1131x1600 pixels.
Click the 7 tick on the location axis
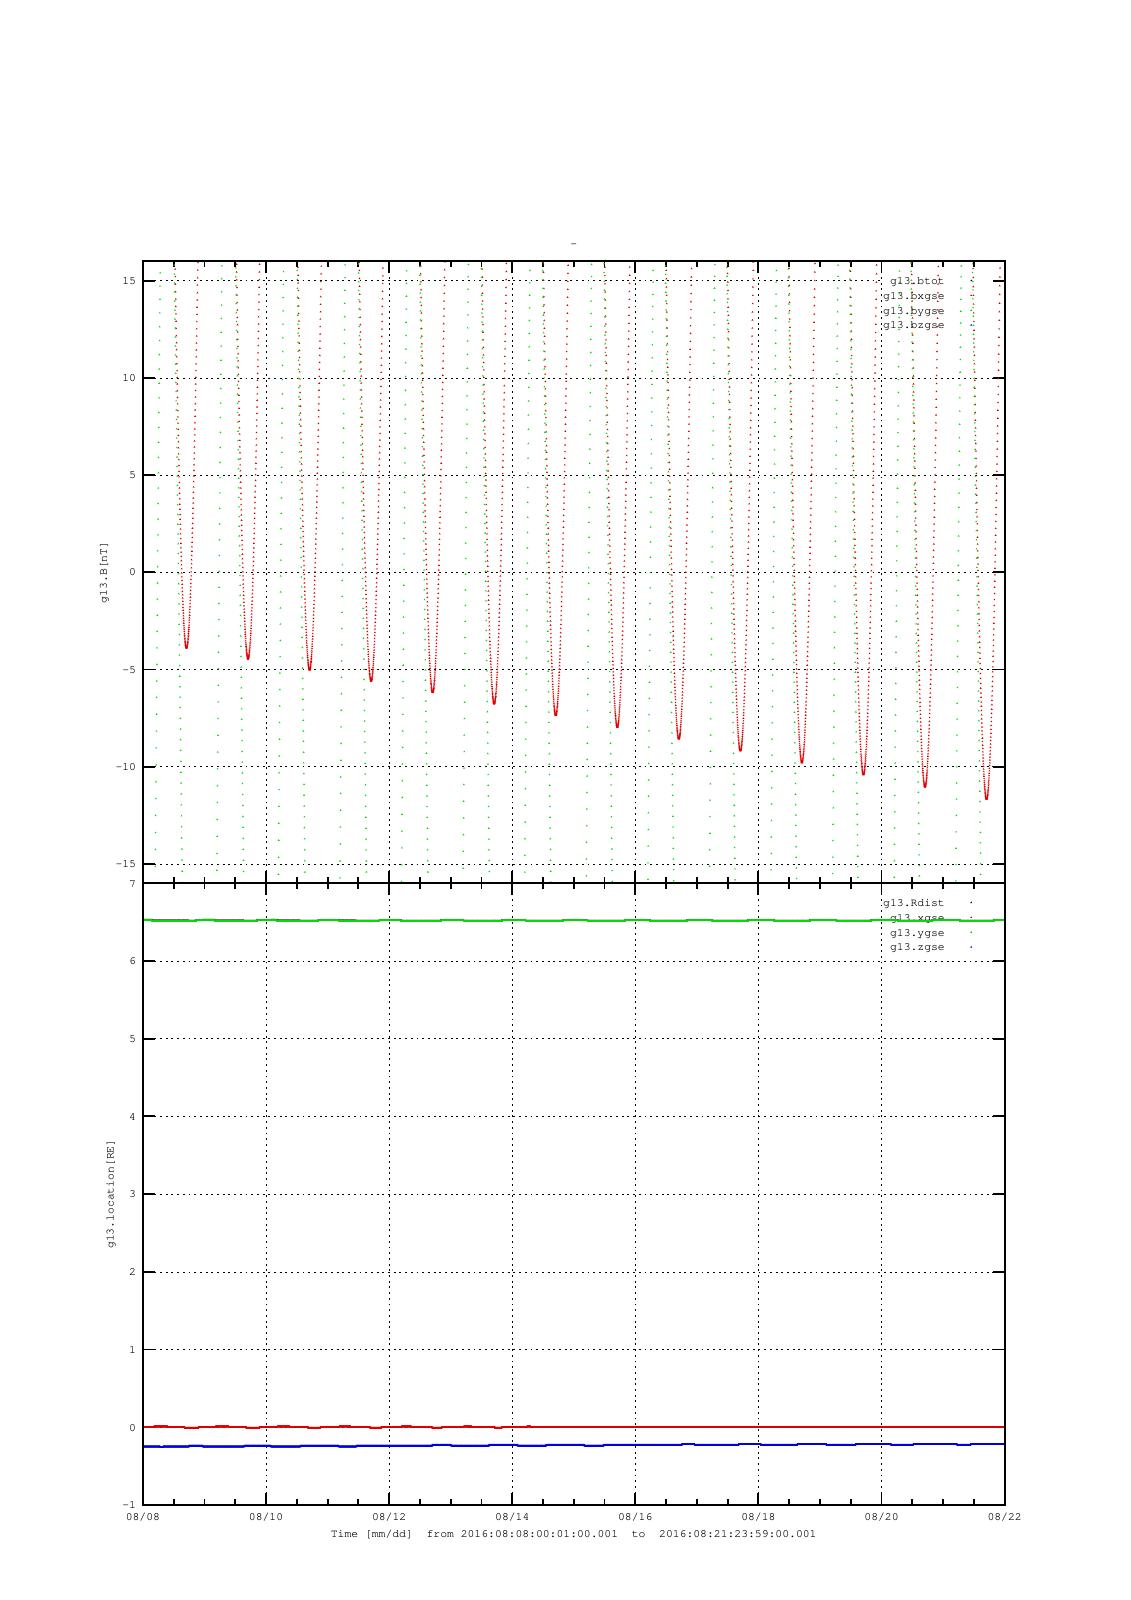tap(132, 884)
